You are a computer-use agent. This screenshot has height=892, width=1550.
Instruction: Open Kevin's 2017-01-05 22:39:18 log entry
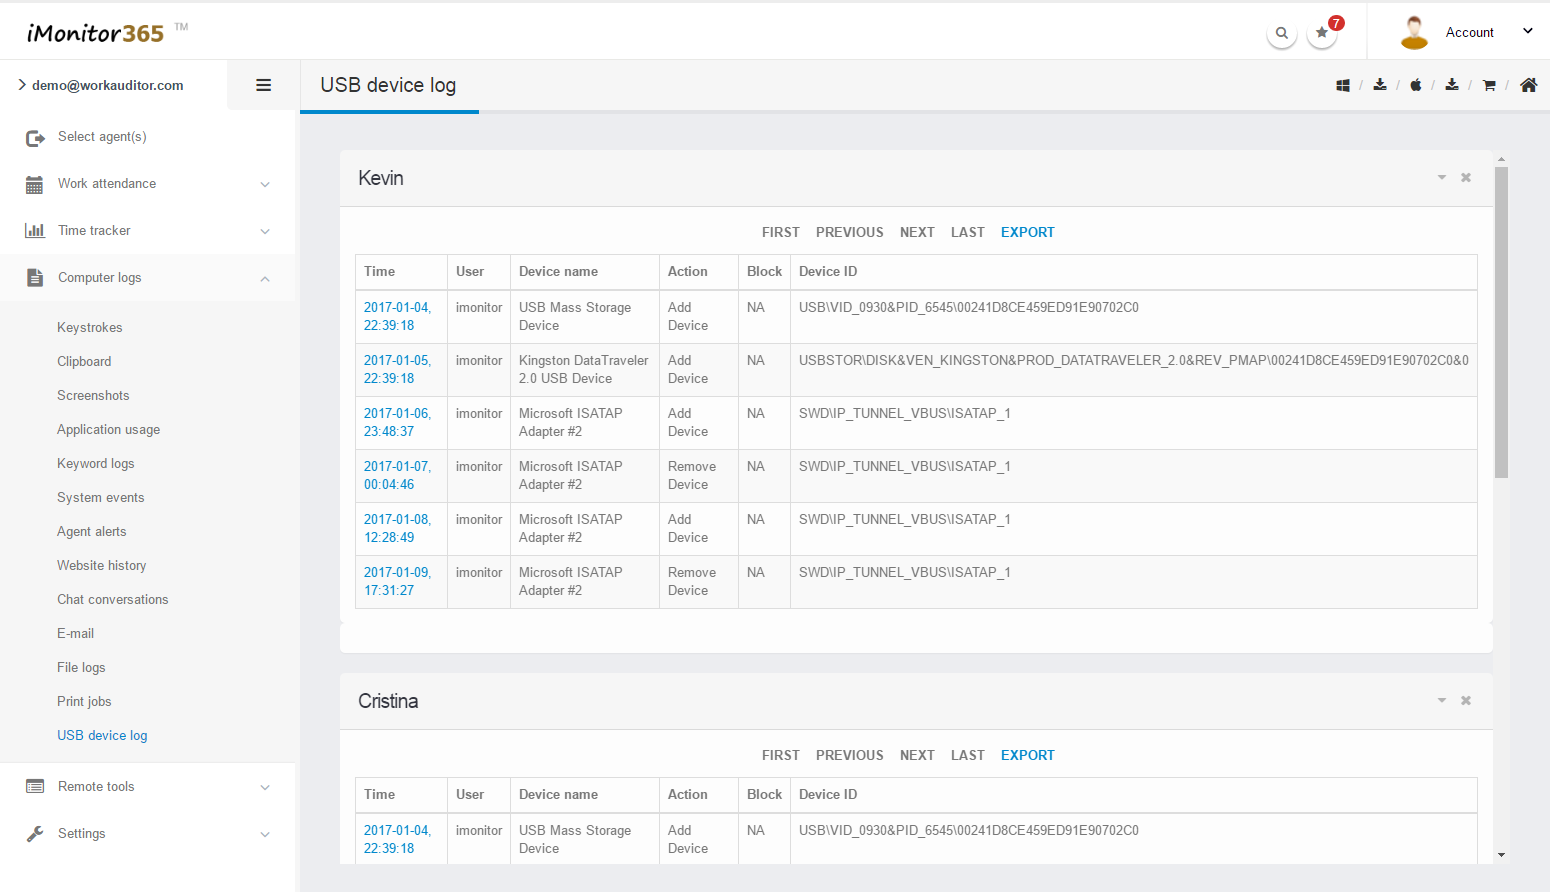[397, 369]
